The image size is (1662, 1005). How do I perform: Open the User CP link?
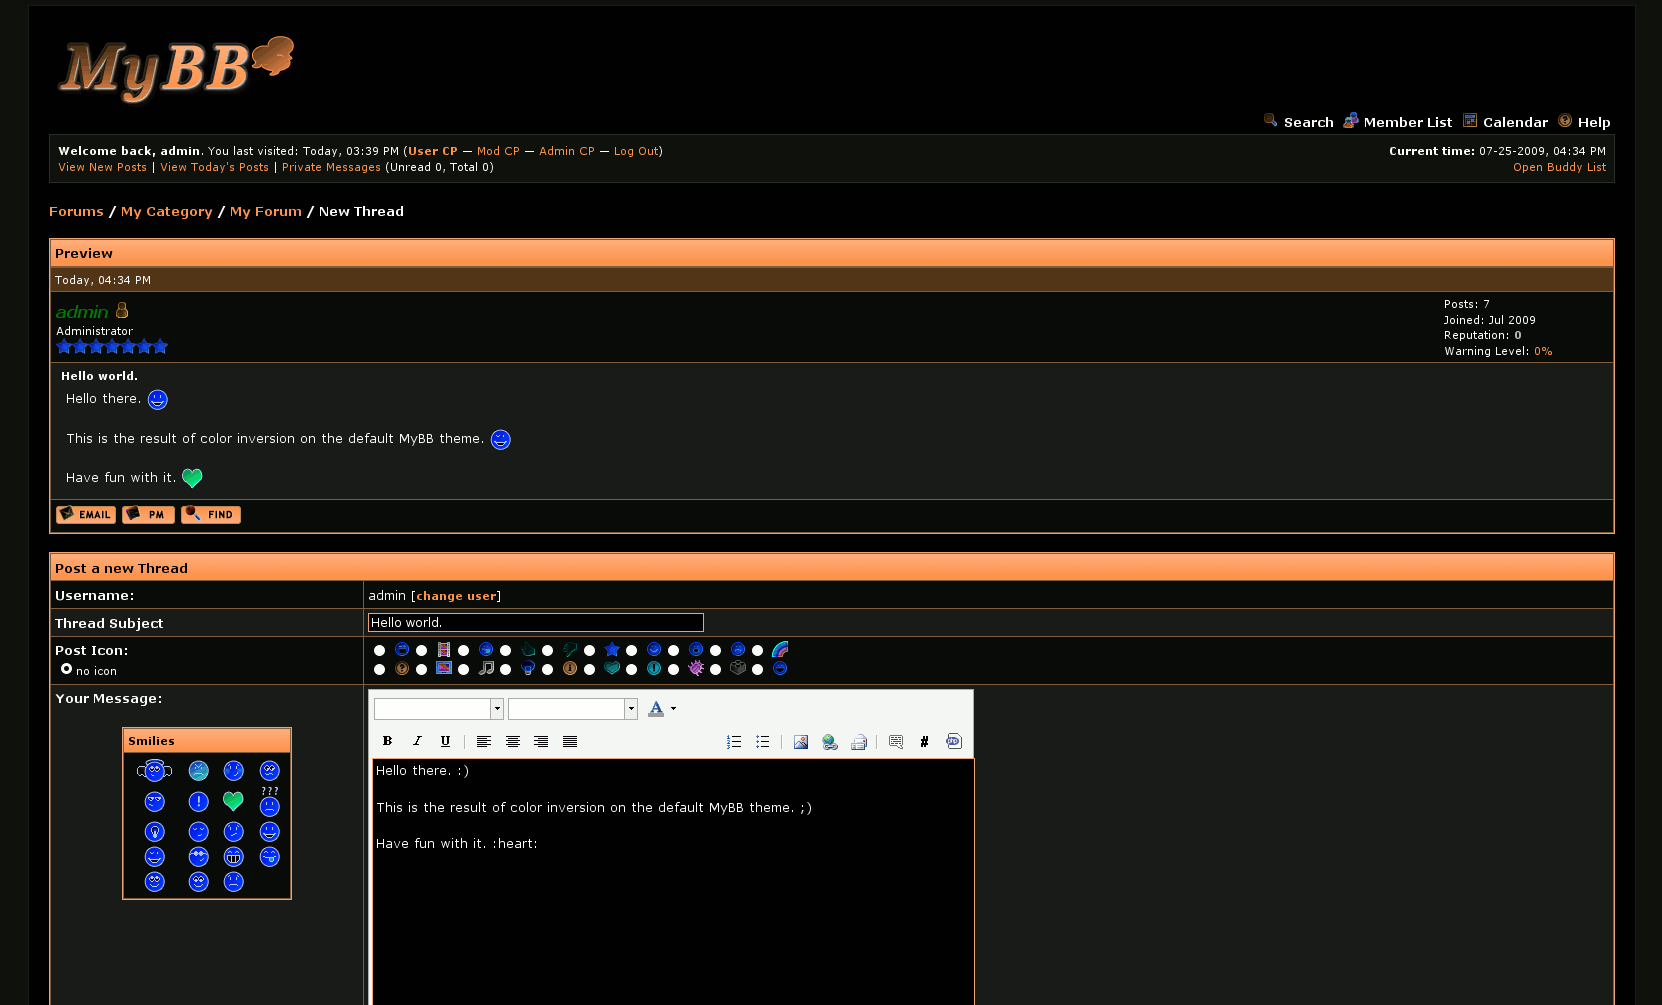pos(433,152)
